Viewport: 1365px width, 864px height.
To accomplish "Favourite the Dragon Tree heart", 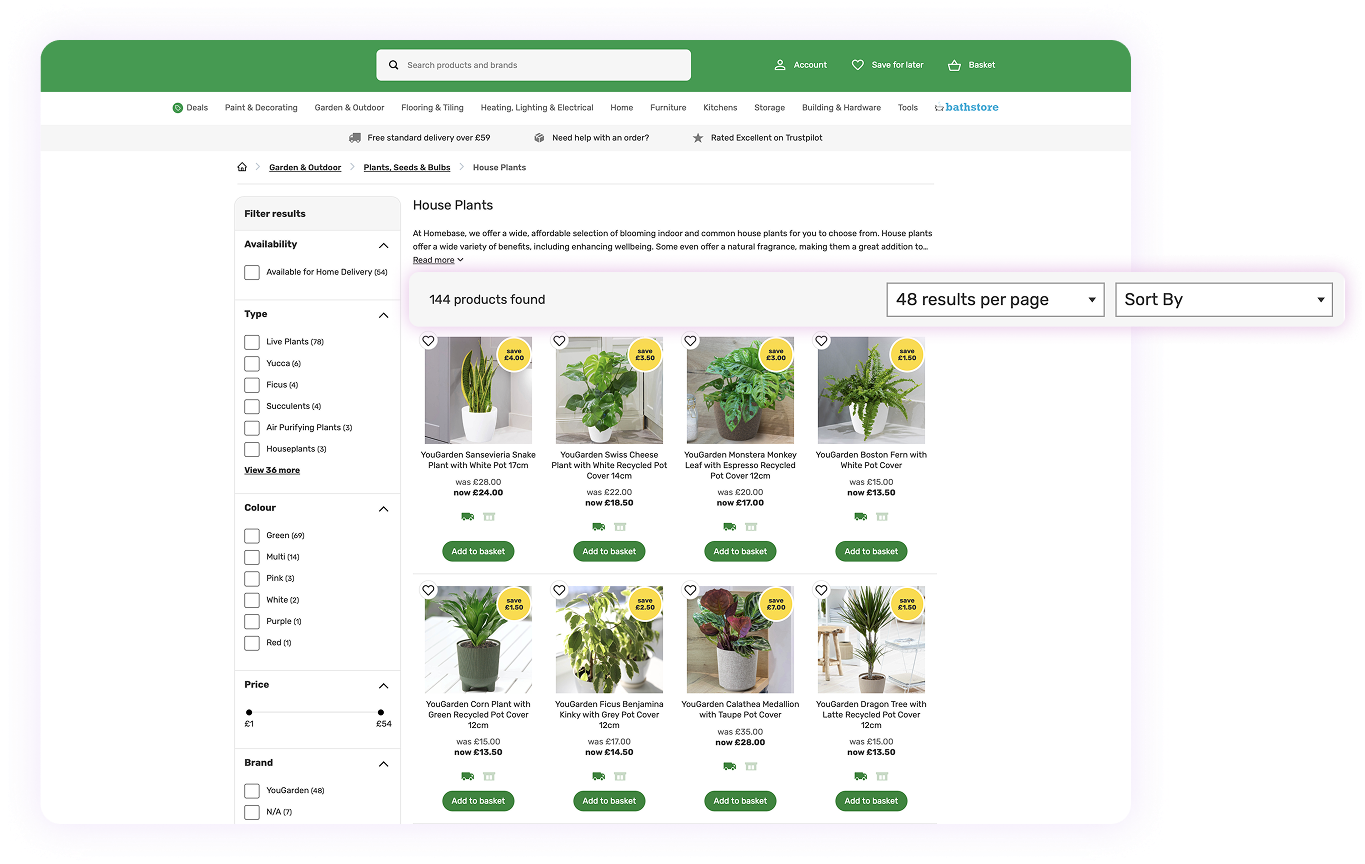I will (x=821, y=590).
